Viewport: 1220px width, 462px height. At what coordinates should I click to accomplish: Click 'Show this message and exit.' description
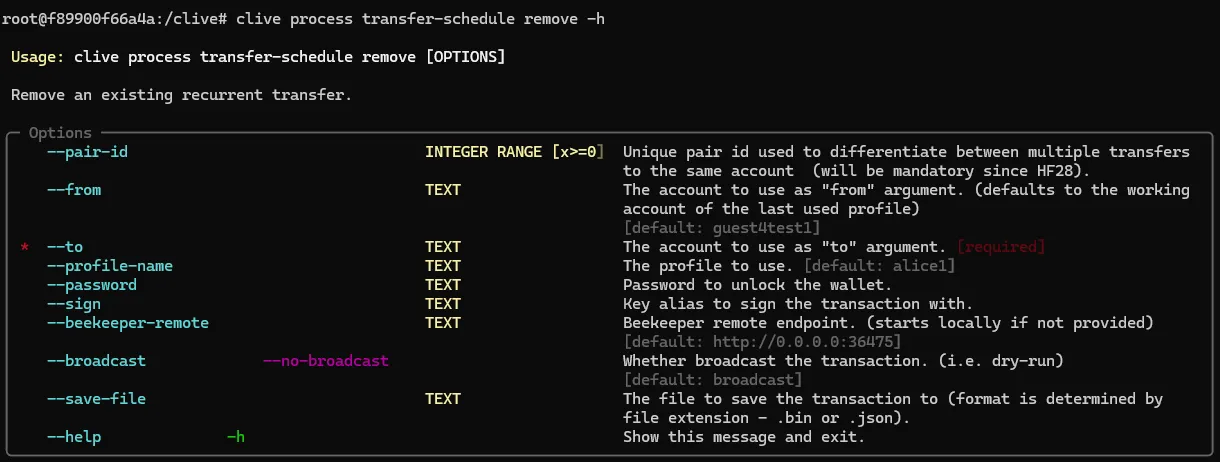(x=744, y=437)
